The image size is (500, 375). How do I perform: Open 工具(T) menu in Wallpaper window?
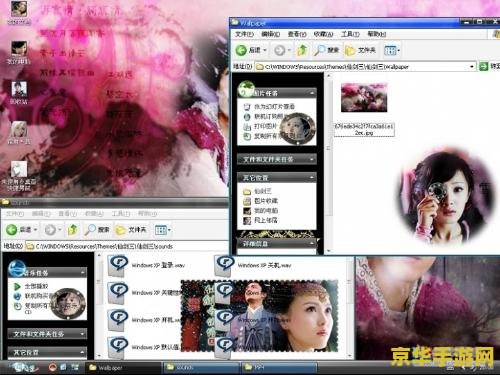pos(350,34)
